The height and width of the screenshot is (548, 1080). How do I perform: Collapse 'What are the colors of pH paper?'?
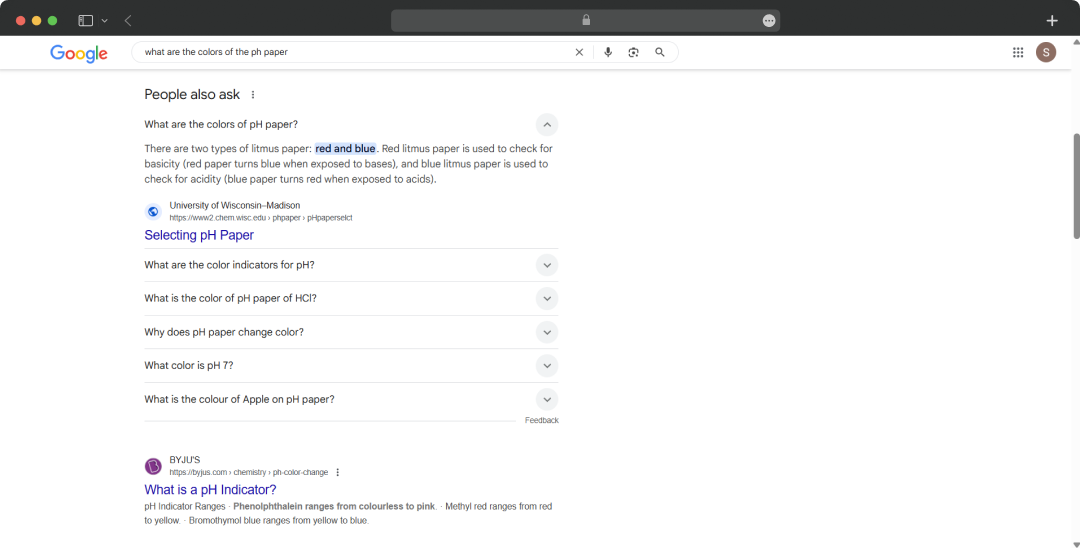pos(547,125)
